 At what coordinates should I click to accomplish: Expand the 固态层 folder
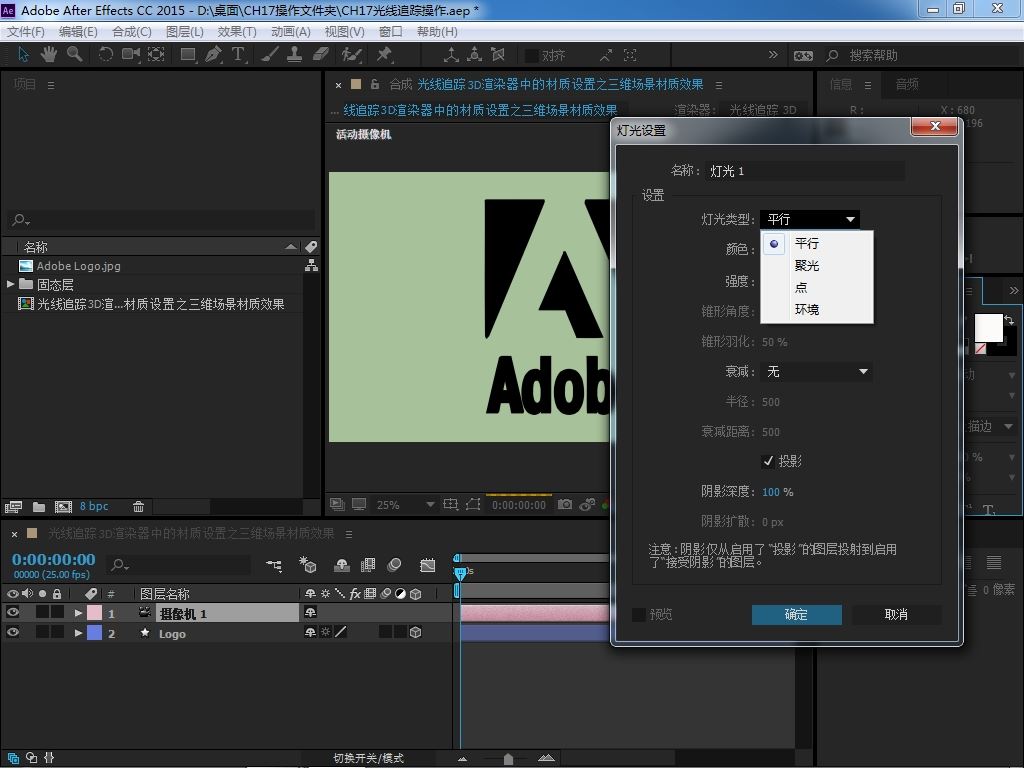pyautogui.click(x=10, y=284)
